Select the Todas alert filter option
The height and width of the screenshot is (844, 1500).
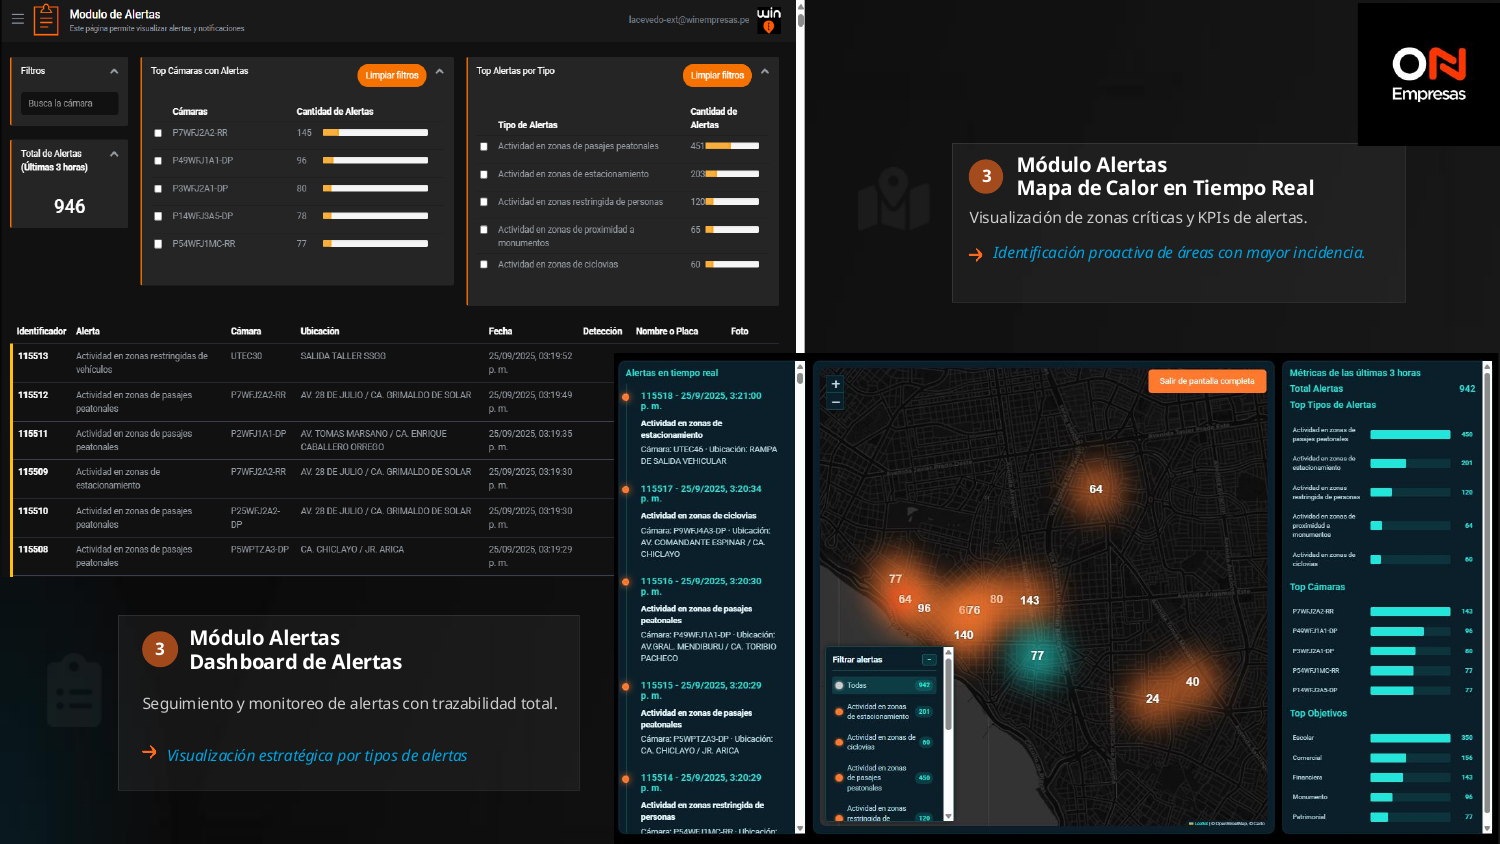[857, 686]
